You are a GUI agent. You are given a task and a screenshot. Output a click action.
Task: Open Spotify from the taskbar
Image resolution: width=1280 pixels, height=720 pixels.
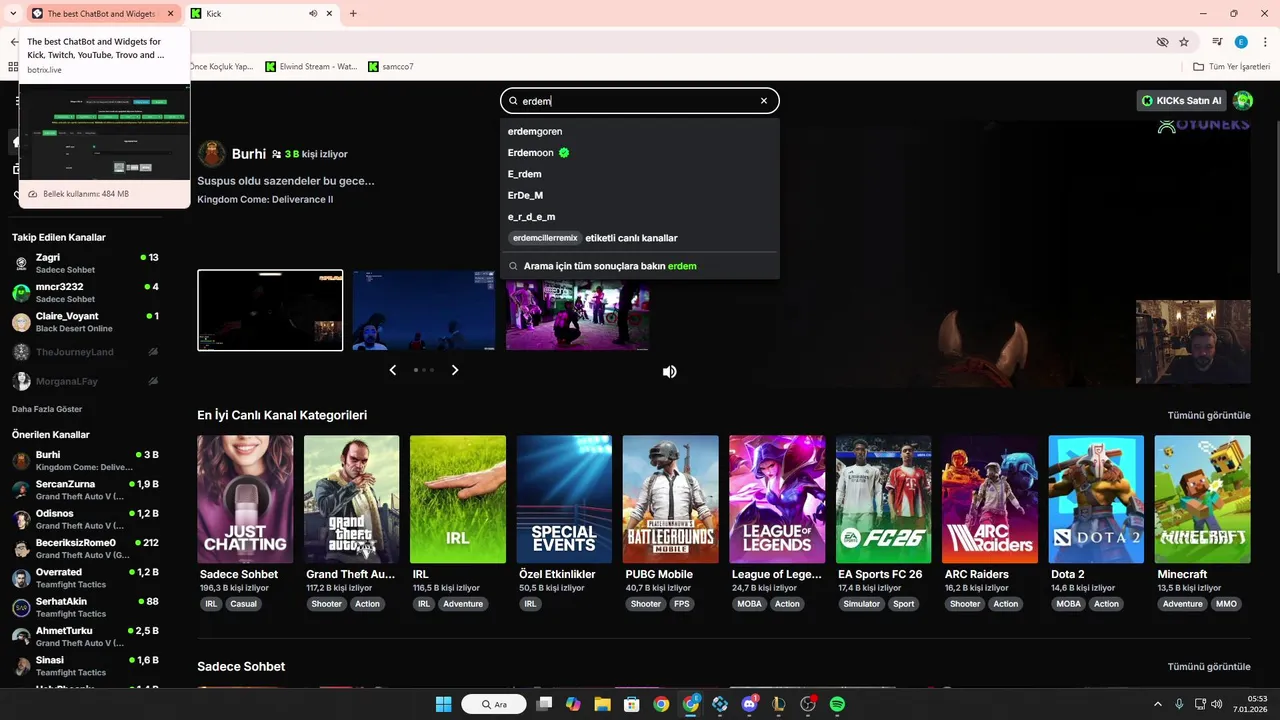click(x=838, y=704)
